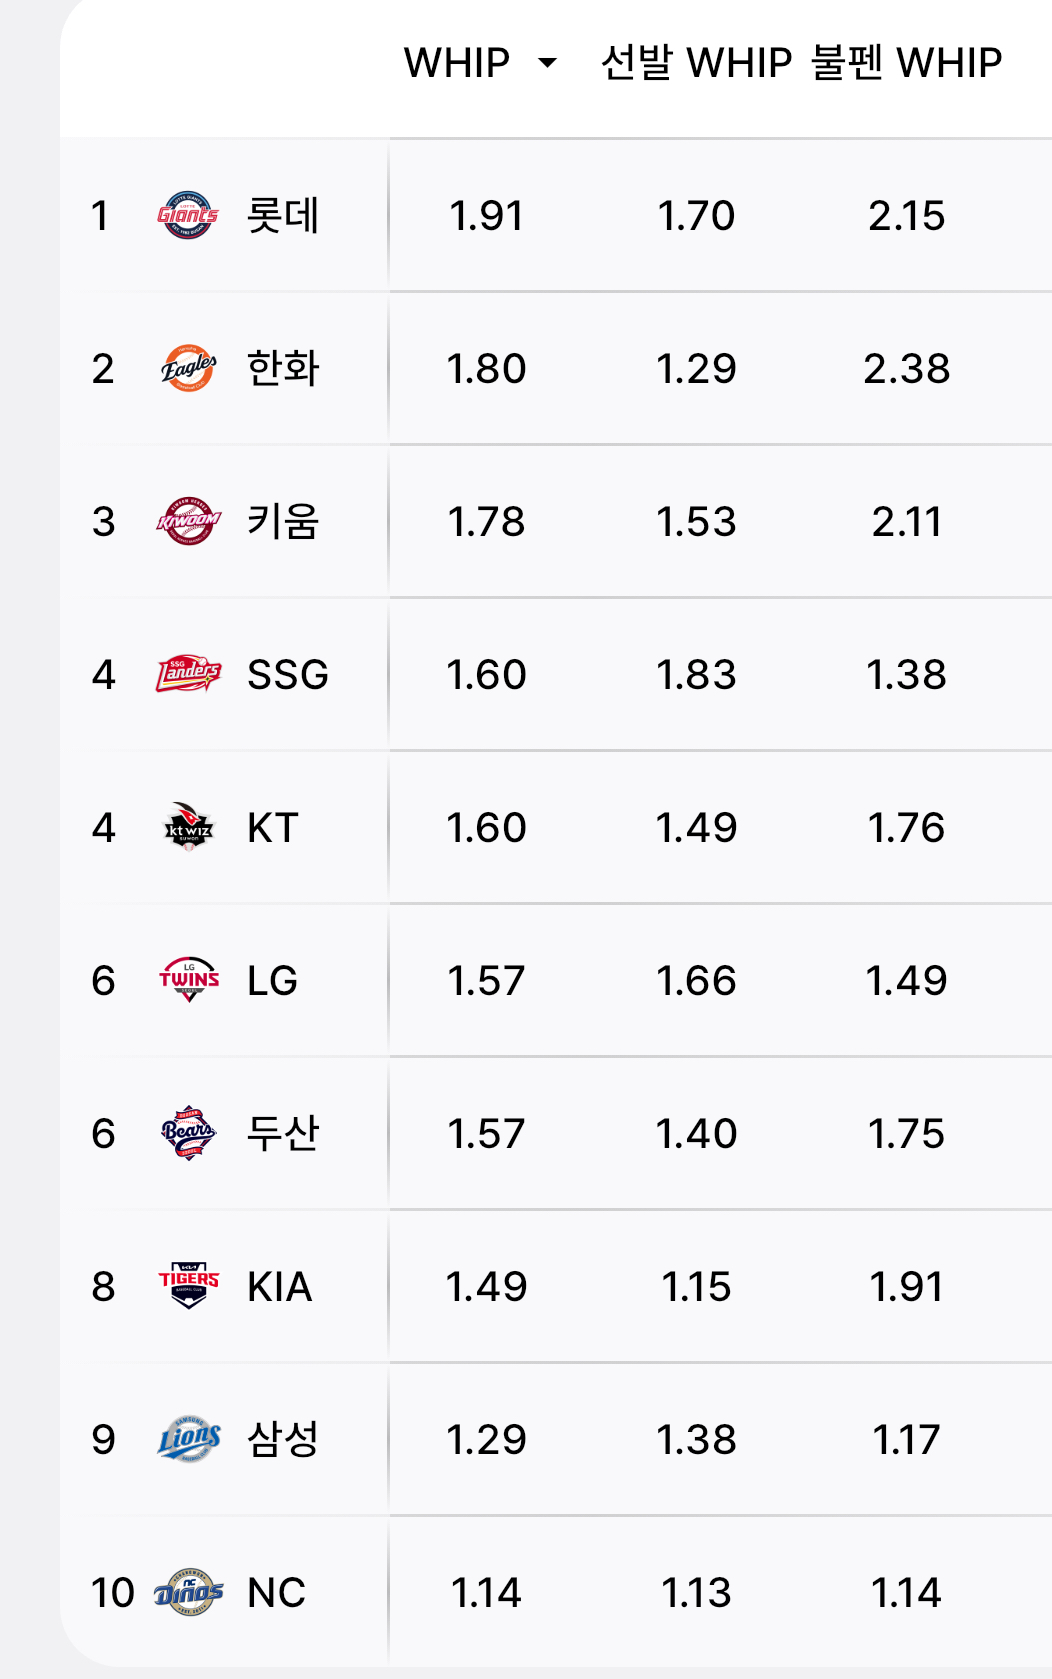Select NC's 1.14 WHIP value cell
This screenshot has height=1679, width=1052.
(486, 1592)
